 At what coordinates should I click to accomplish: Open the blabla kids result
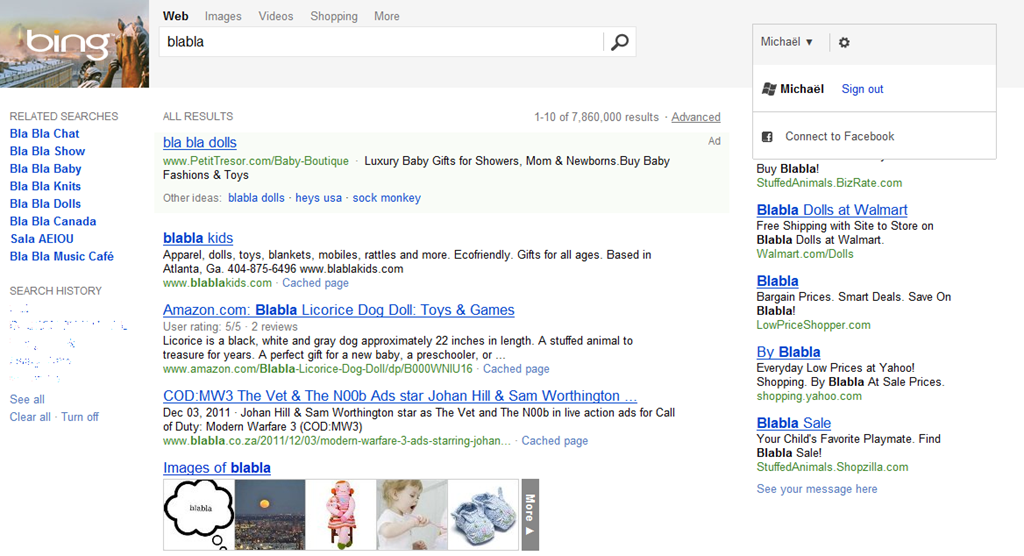point(198,238)
